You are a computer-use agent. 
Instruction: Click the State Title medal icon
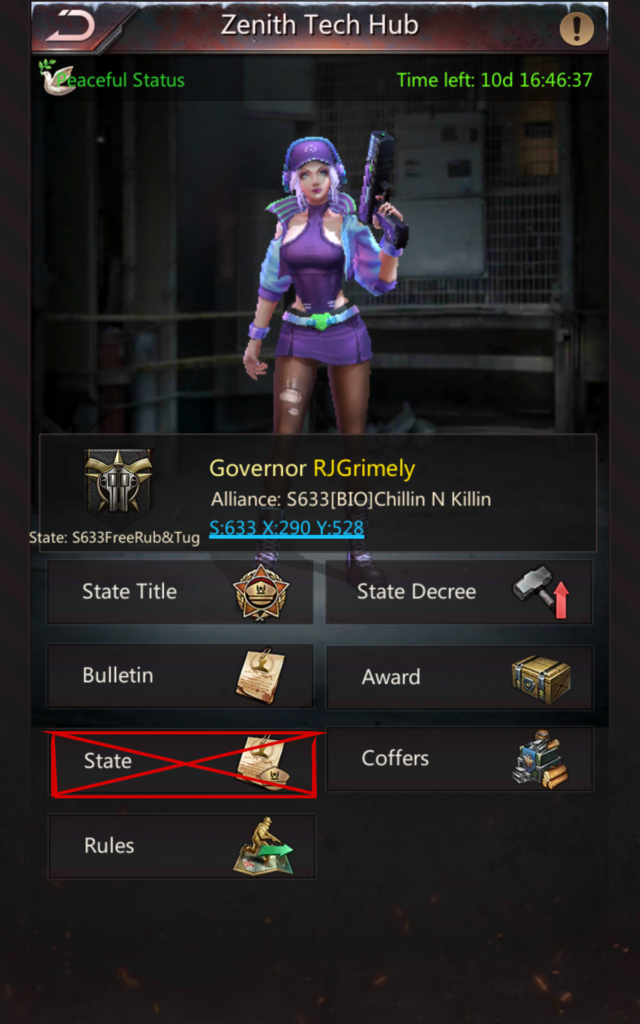point(261,592)
